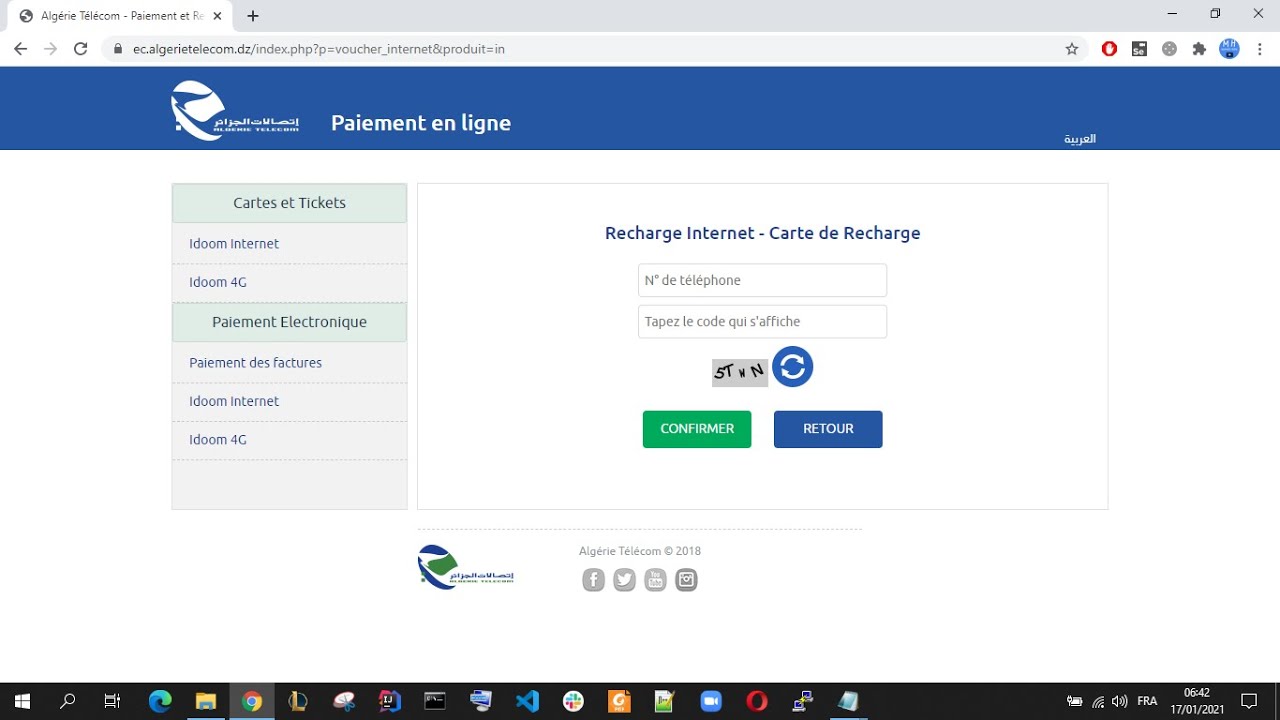Open the AdBlock extension icon
Image resolution: width=1280 pixels, height=720 pixels.
[1109, 49]
